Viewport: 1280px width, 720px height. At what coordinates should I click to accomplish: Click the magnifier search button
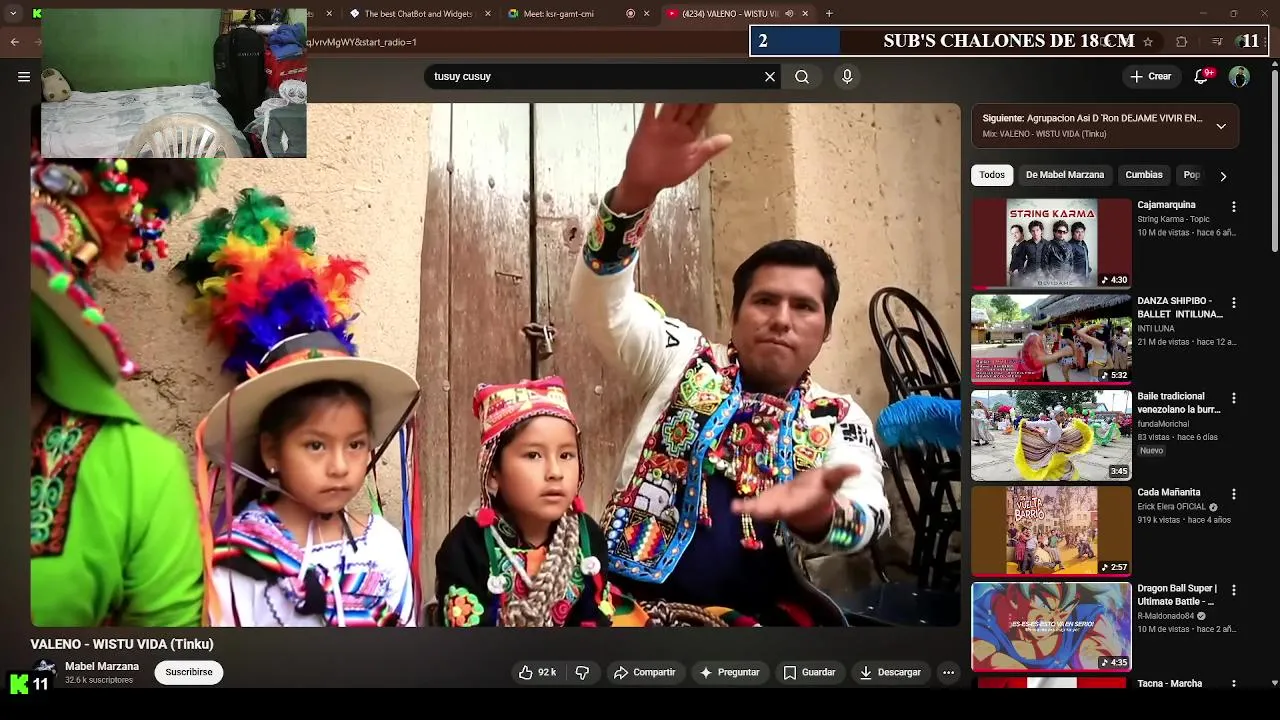pyautogui.click(x=802, y=76)
